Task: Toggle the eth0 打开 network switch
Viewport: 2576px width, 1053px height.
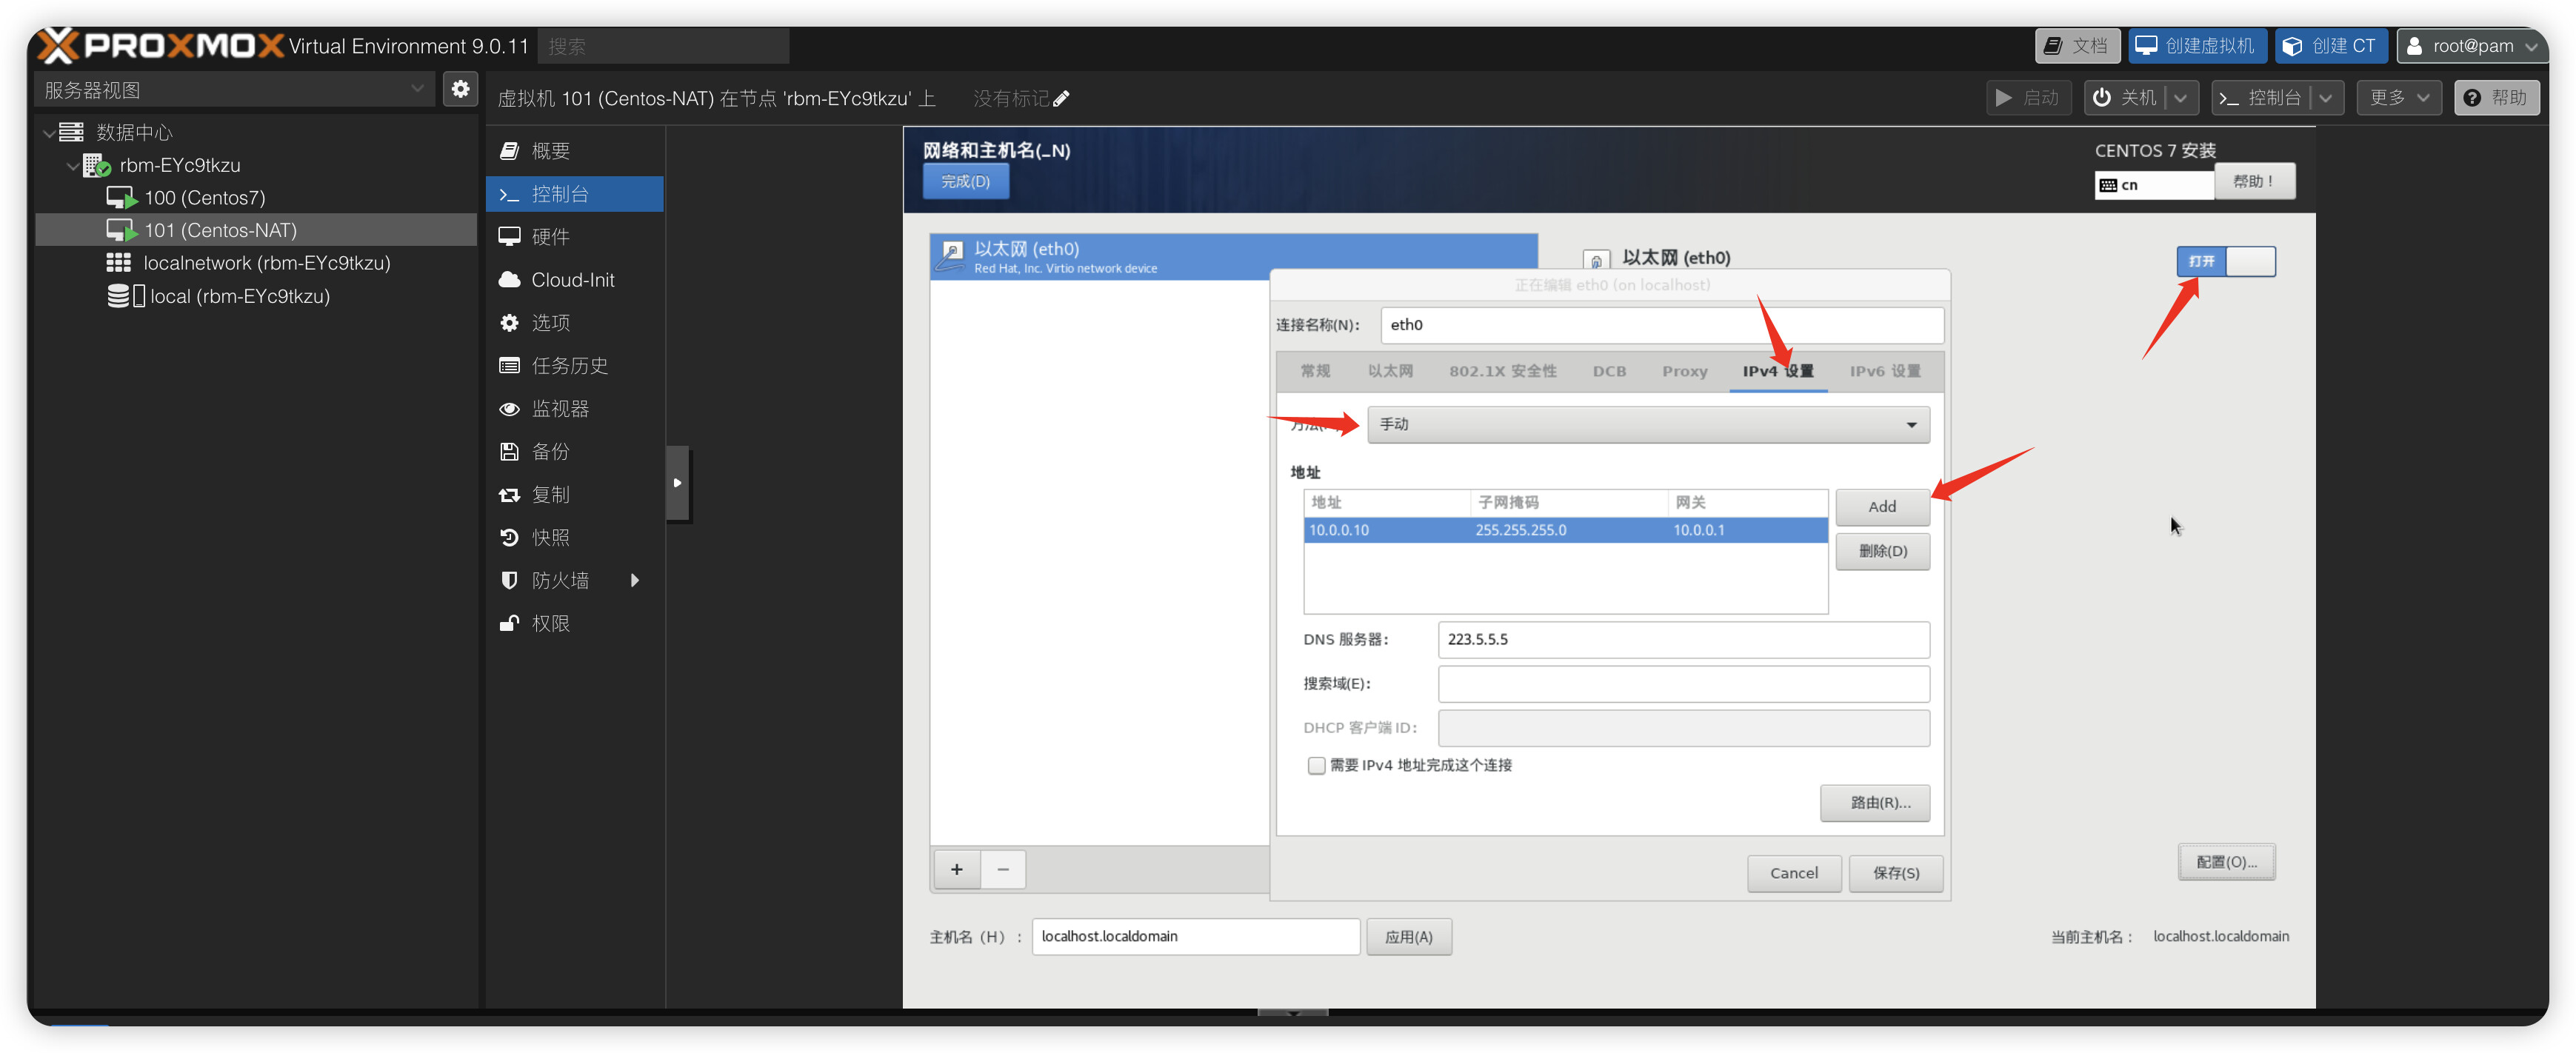Action: (x=2225, y=261)
